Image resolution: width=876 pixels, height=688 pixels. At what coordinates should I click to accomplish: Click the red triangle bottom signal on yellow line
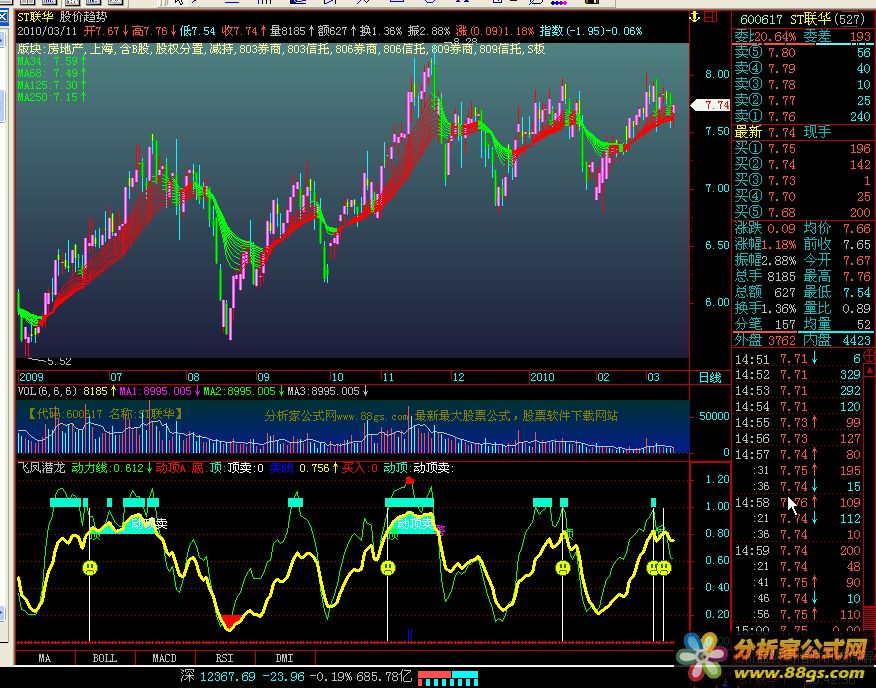point(230,622)
